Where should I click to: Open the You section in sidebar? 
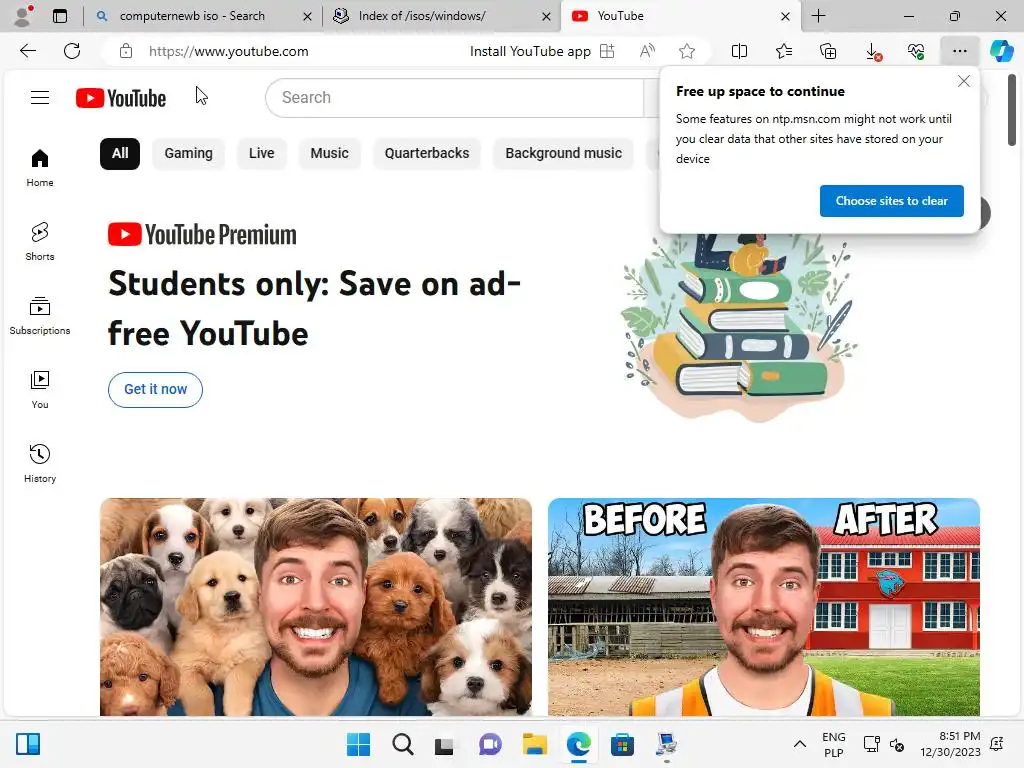(x=40, y=390)
